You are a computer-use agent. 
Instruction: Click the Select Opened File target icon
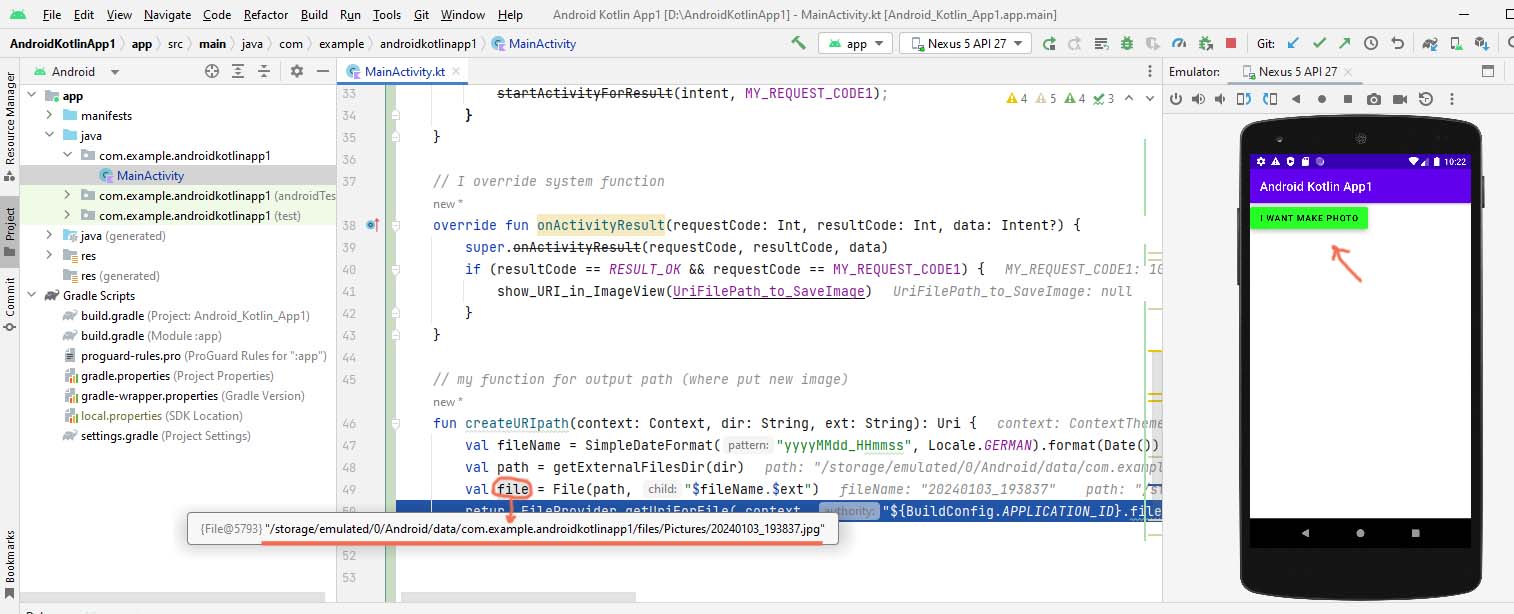[212, 72]
